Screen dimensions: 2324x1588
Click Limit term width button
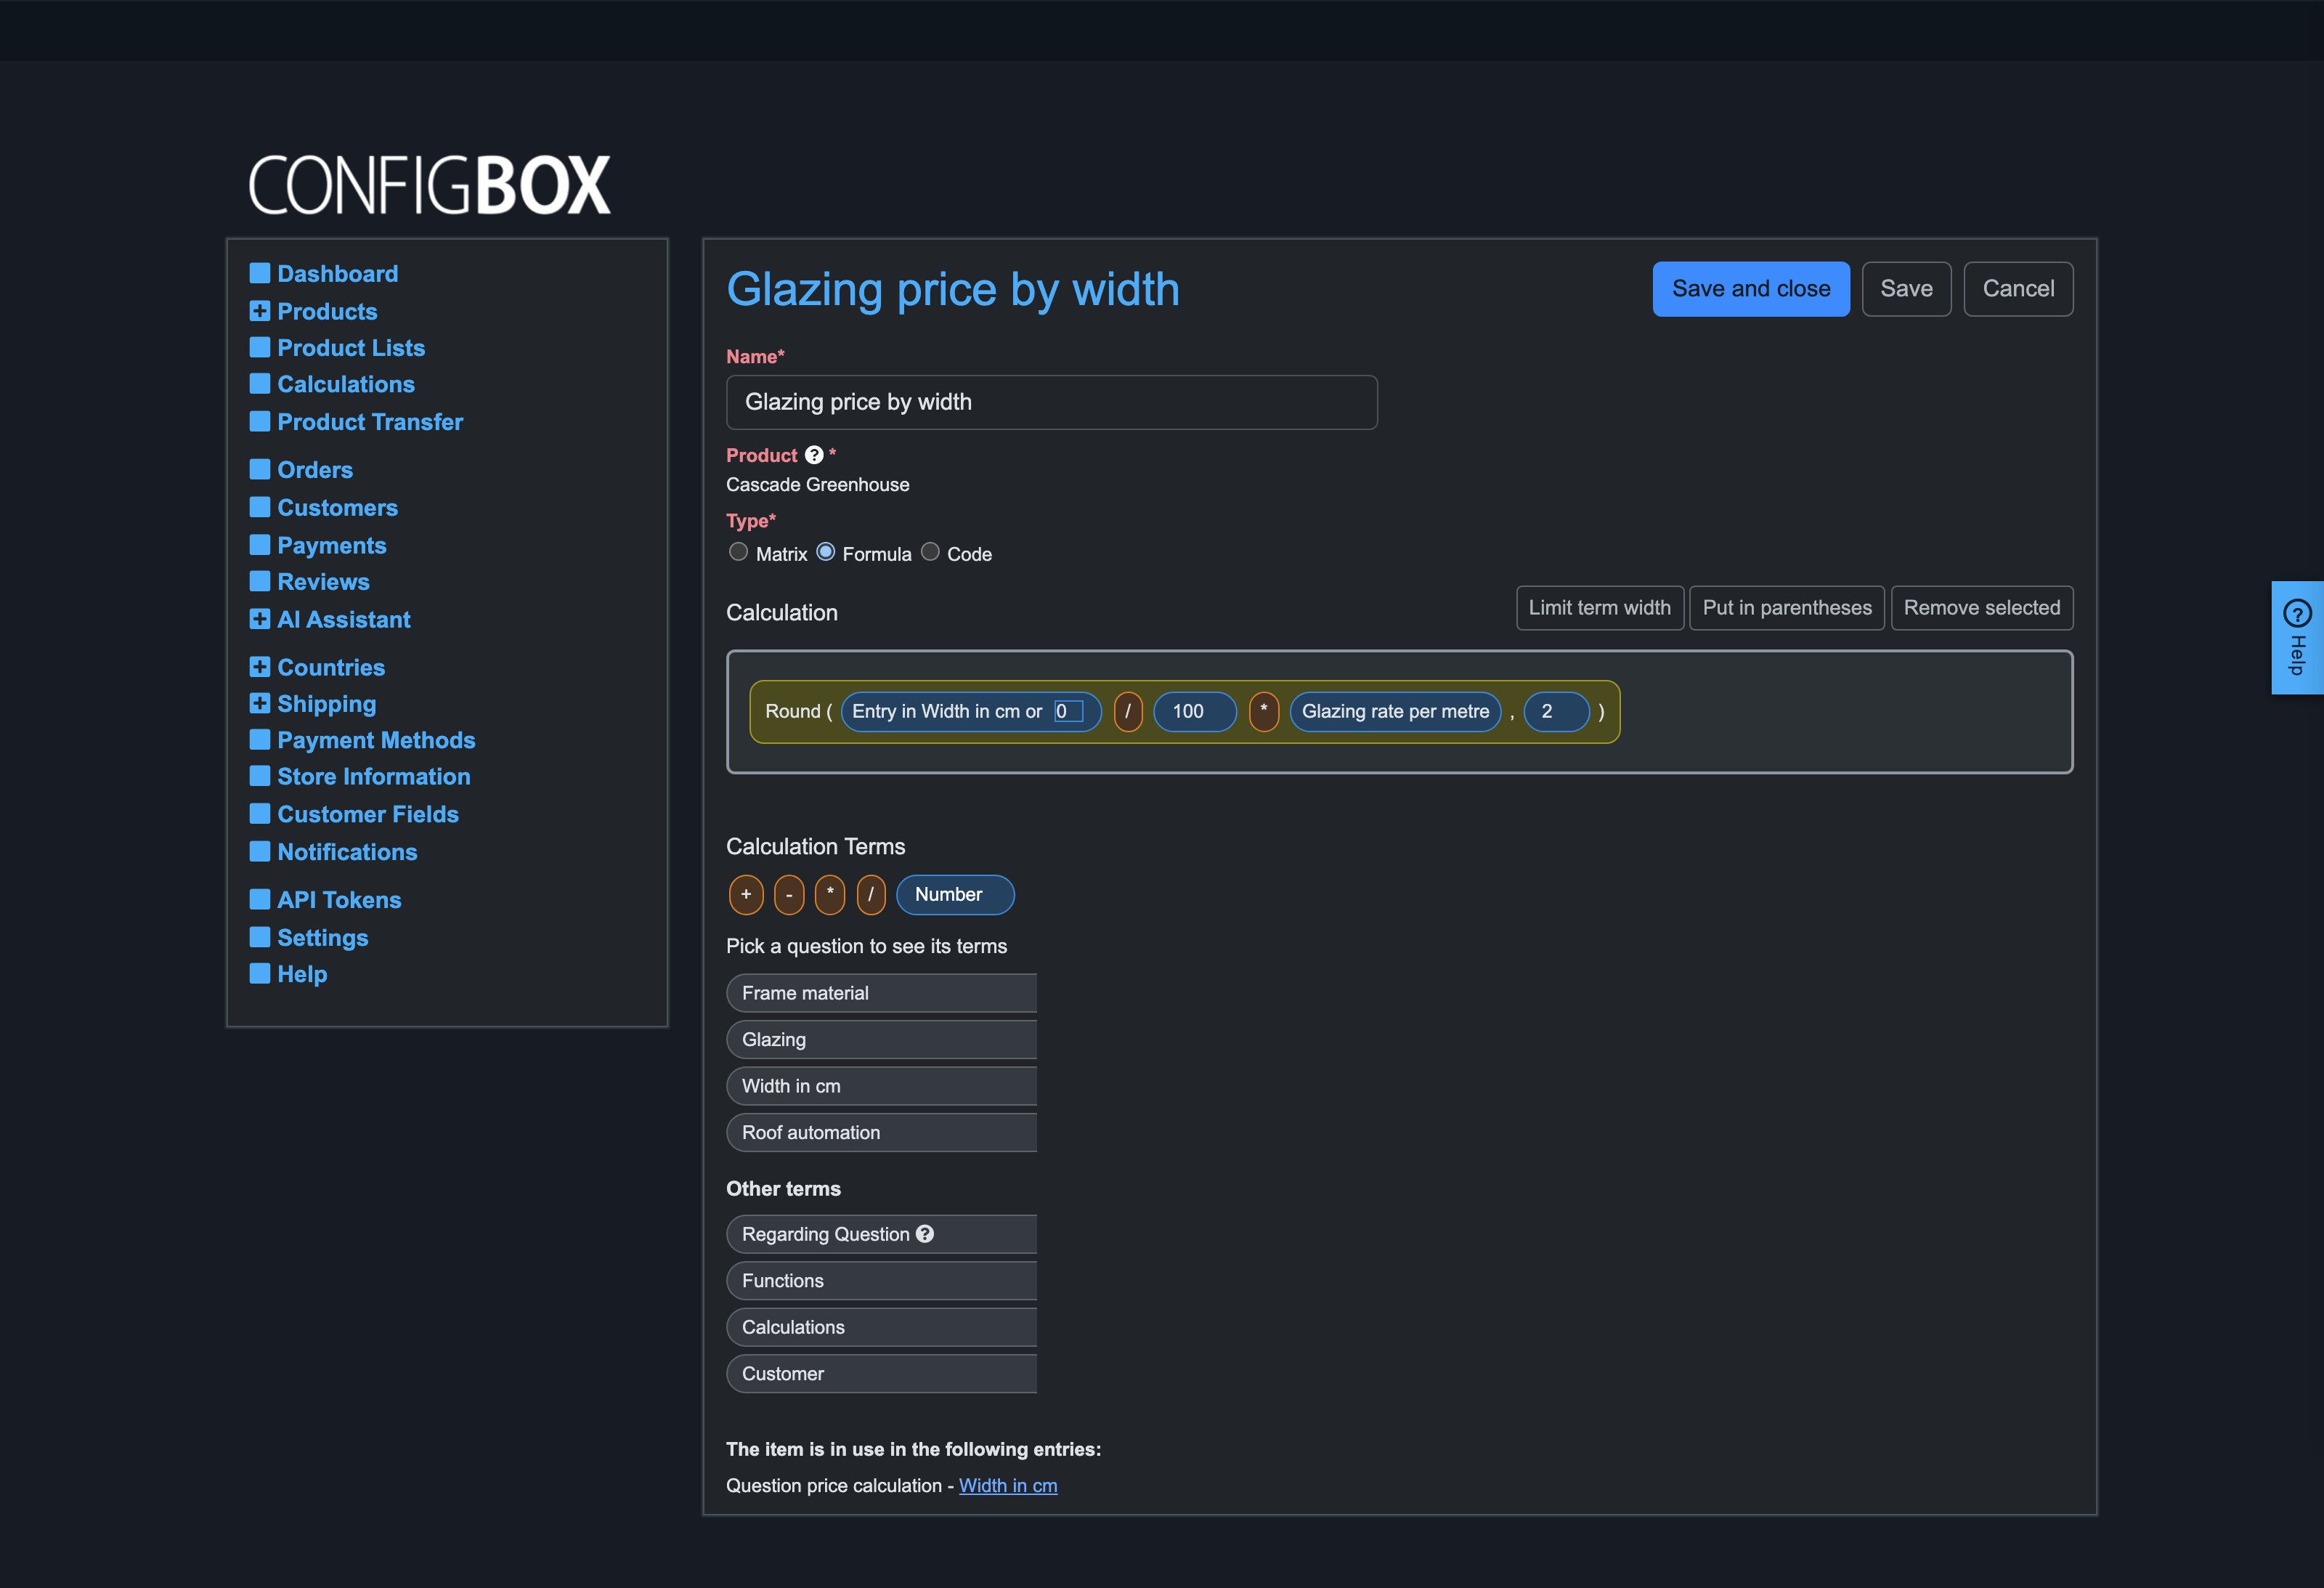1600,608
